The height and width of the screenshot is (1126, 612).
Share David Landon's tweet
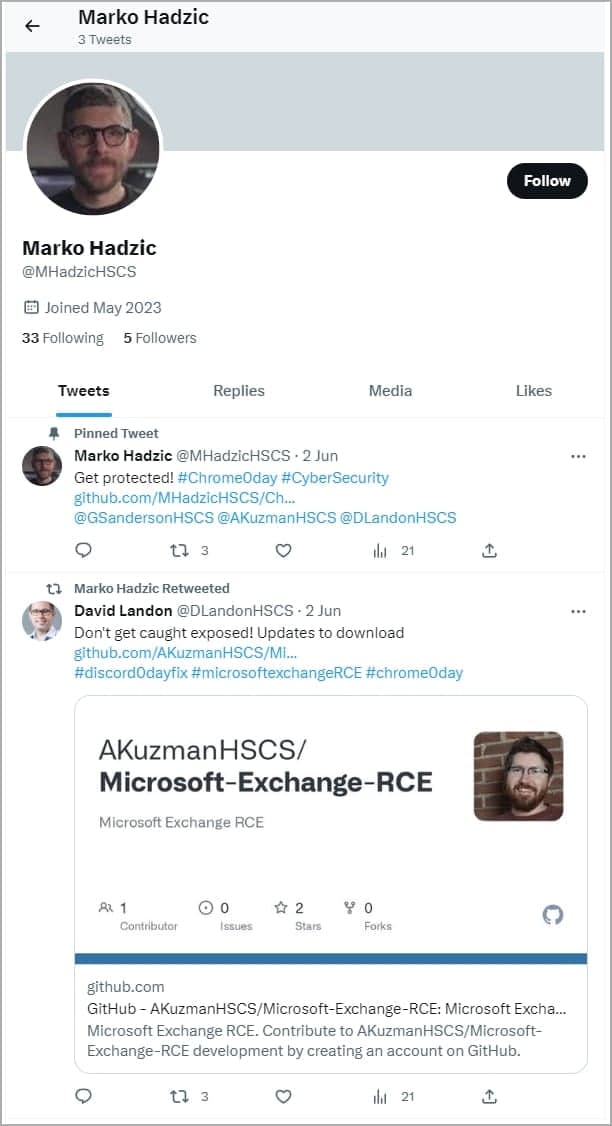point(489,1096)
